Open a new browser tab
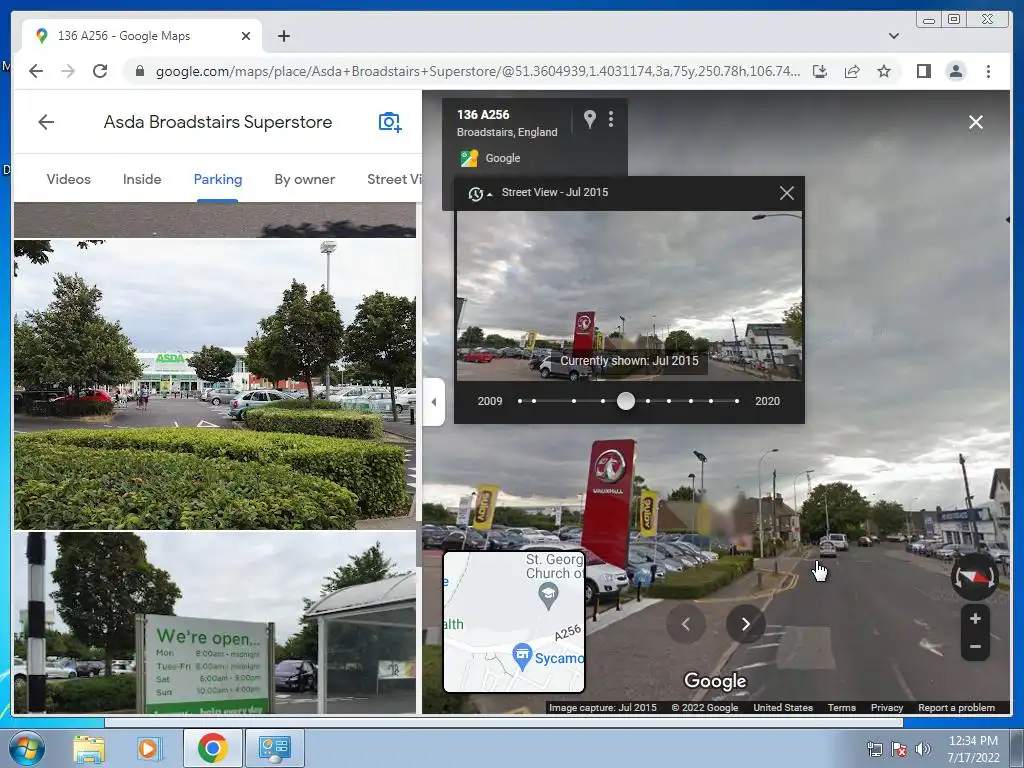 pyautogui.click(x=283, y=36)
